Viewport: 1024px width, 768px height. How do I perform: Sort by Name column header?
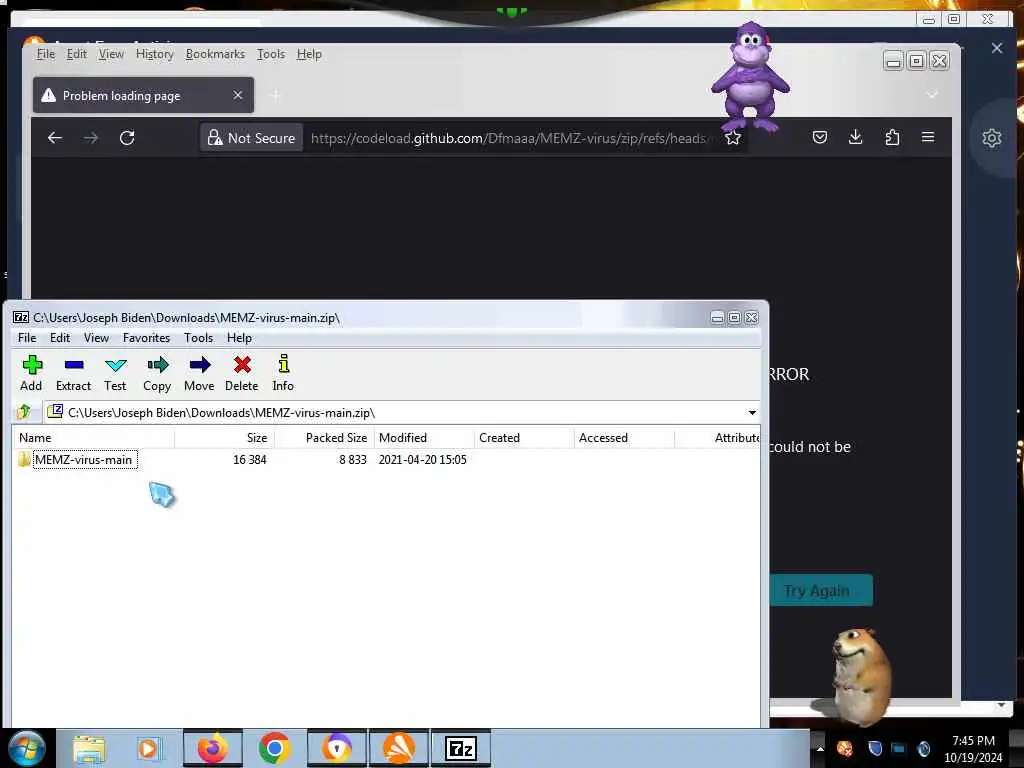click(93, 438)
